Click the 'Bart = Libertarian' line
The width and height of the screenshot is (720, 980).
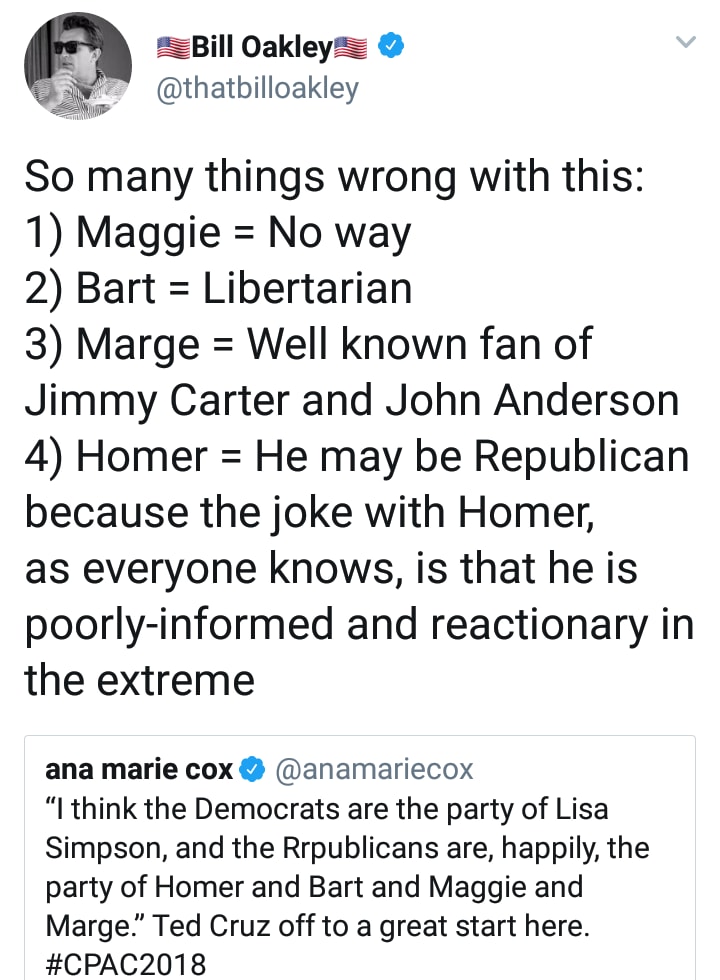(x=218, y=289)
